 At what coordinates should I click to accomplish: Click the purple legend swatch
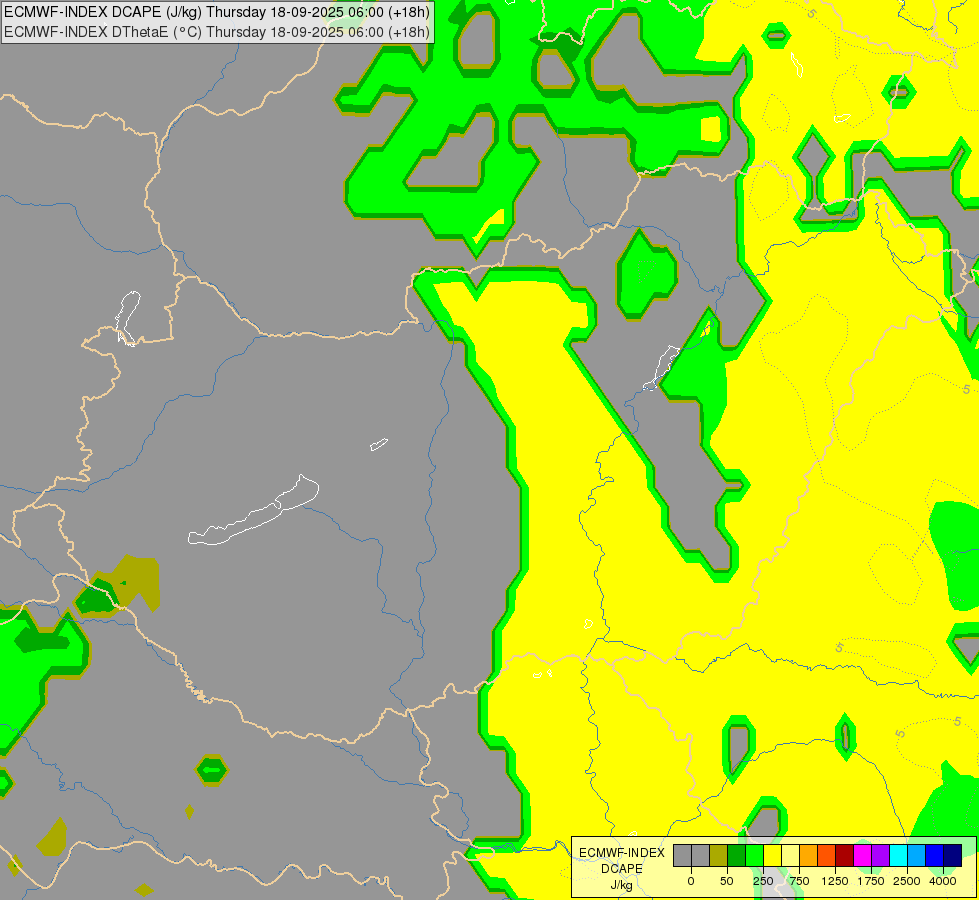882,855
